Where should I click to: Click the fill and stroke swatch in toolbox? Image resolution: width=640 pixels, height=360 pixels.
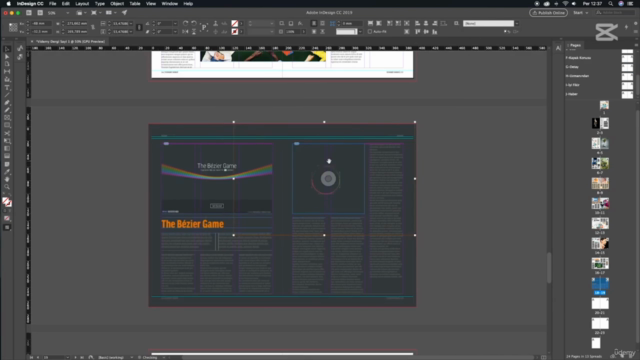click(x=6, y=202)
